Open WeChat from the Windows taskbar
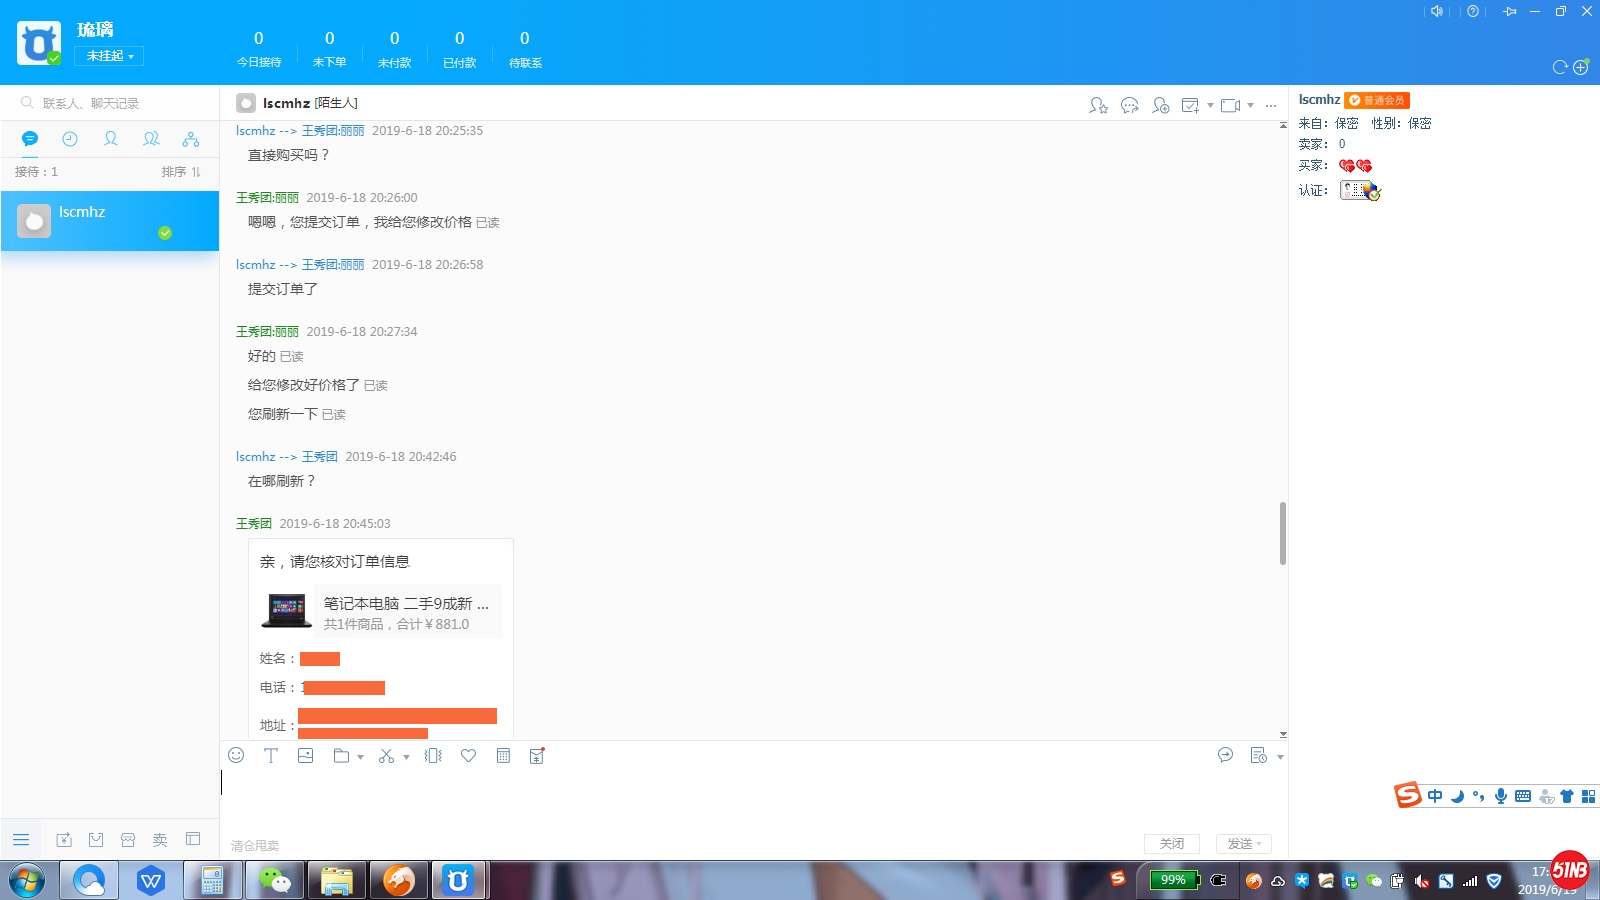This screenshot has width=1600, height=900. point(275,880)
